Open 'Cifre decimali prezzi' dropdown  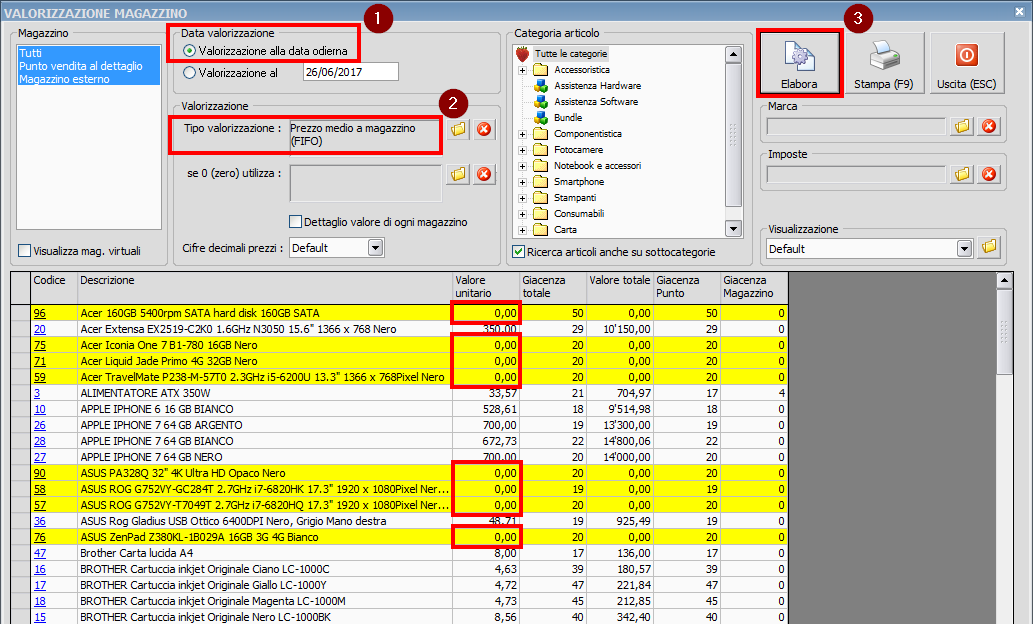376,248
